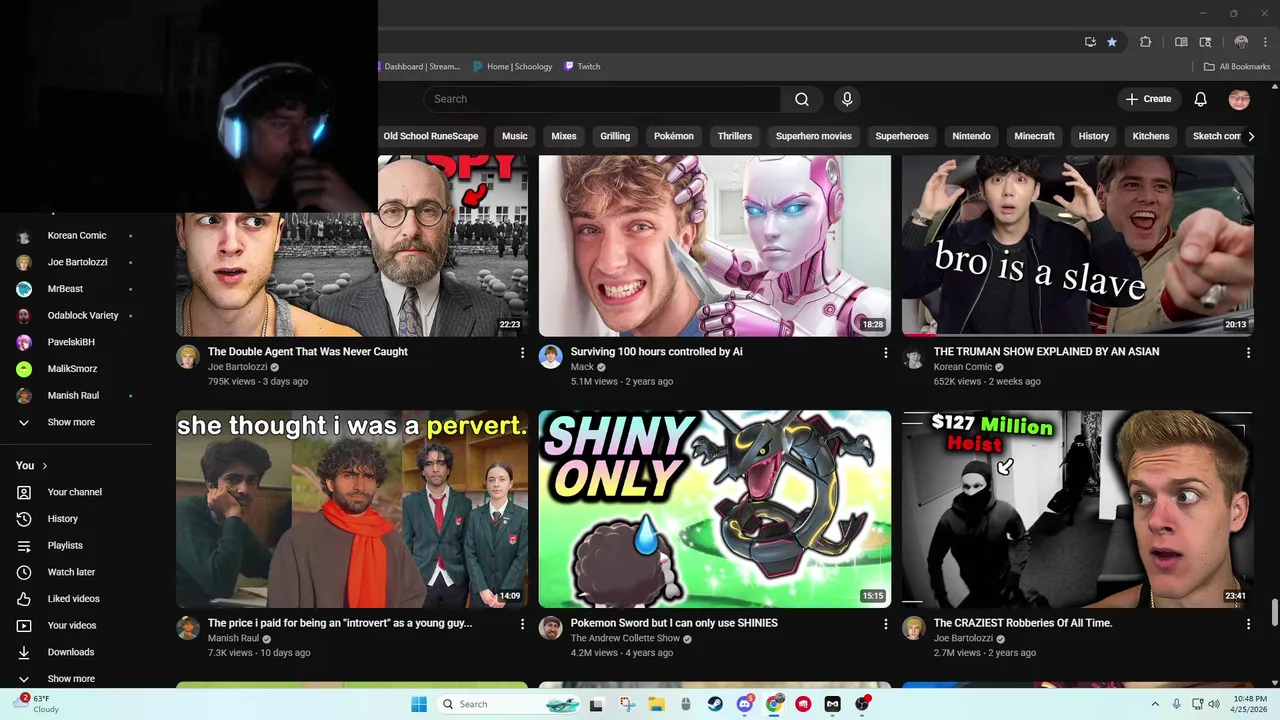Open Dashboard | Stream bookmark
Viewport: 1280px width, 720px height.
(x=420, y=67)
